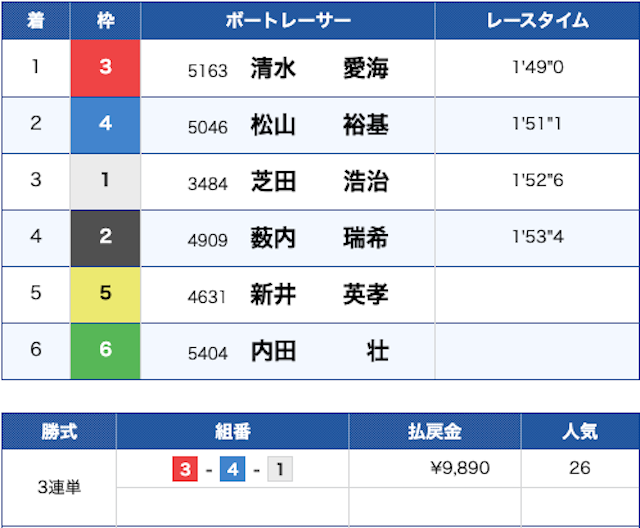640x528 pixels.
Task: Click racer name 新井 英孝
Action: pos(319,295)
